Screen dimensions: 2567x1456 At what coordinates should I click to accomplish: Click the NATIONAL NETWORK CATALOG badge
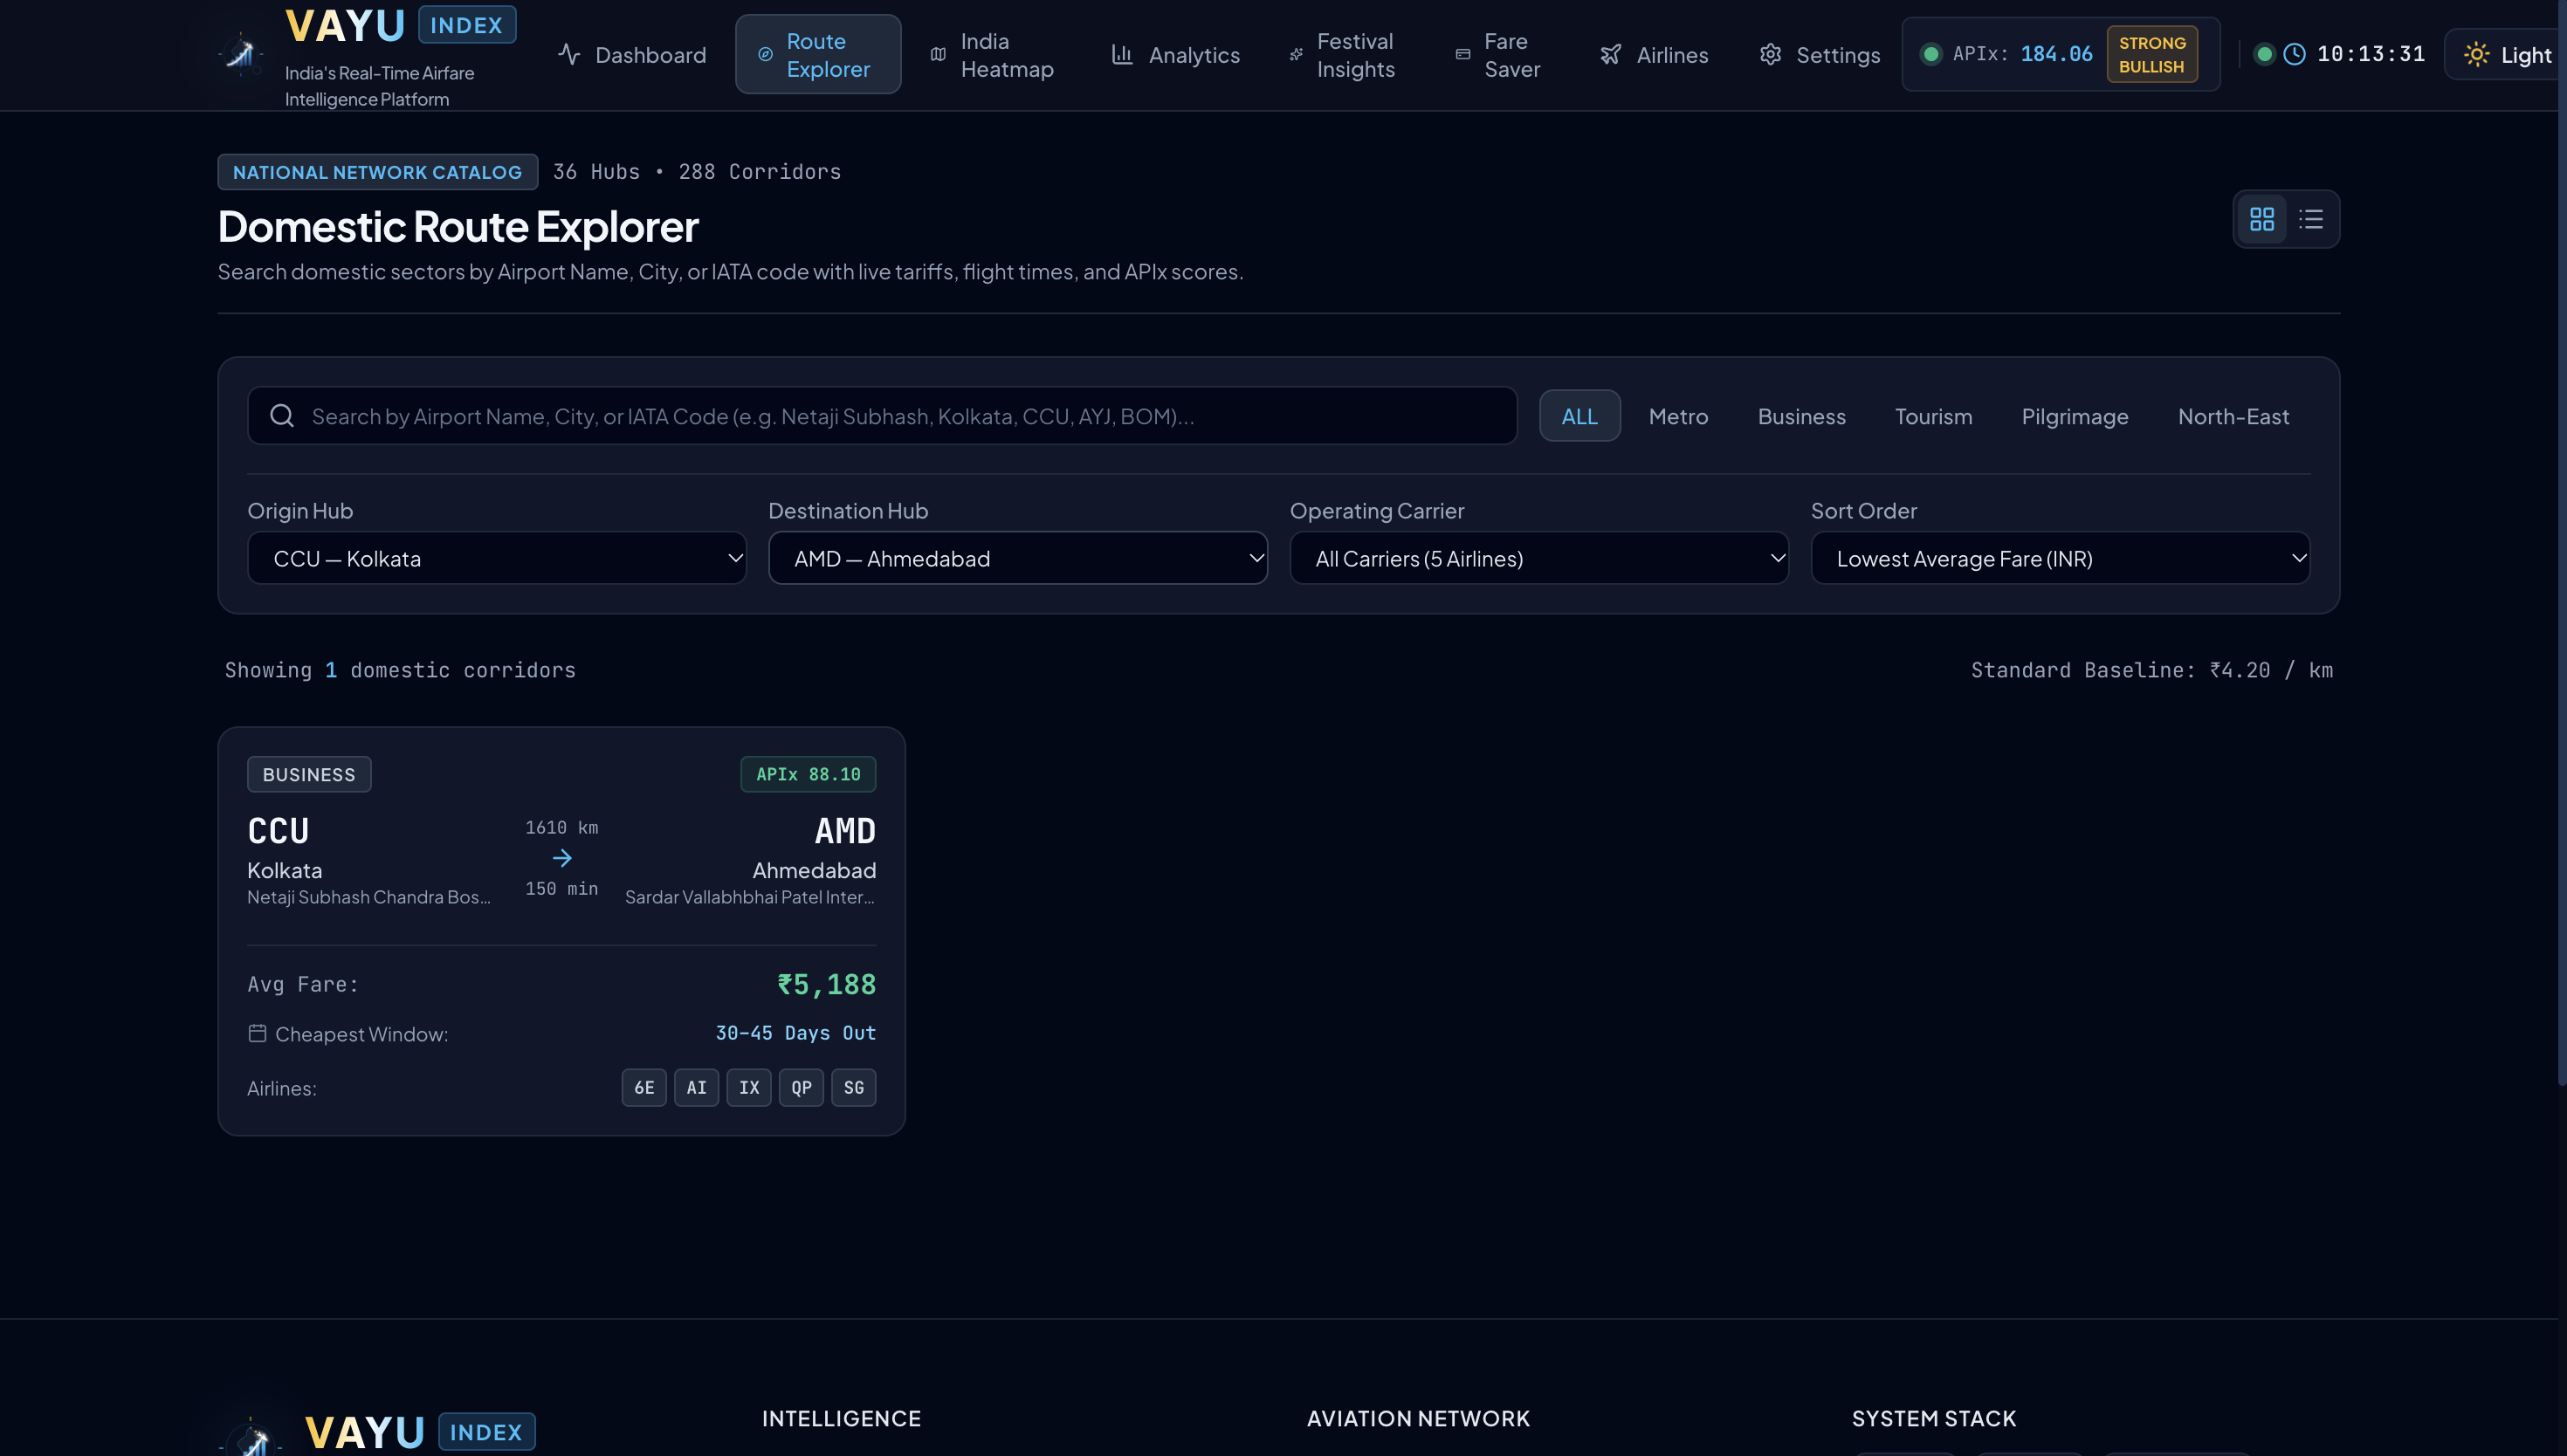tap(377, 172)
